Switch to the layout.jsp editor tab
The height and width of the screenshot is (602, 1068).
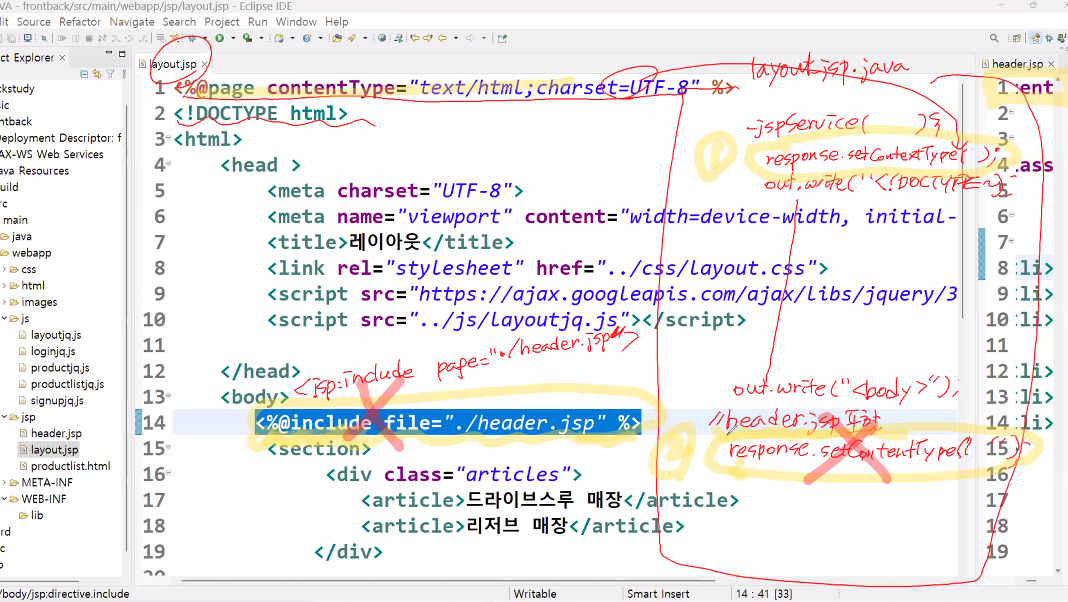tap(172, 64)
